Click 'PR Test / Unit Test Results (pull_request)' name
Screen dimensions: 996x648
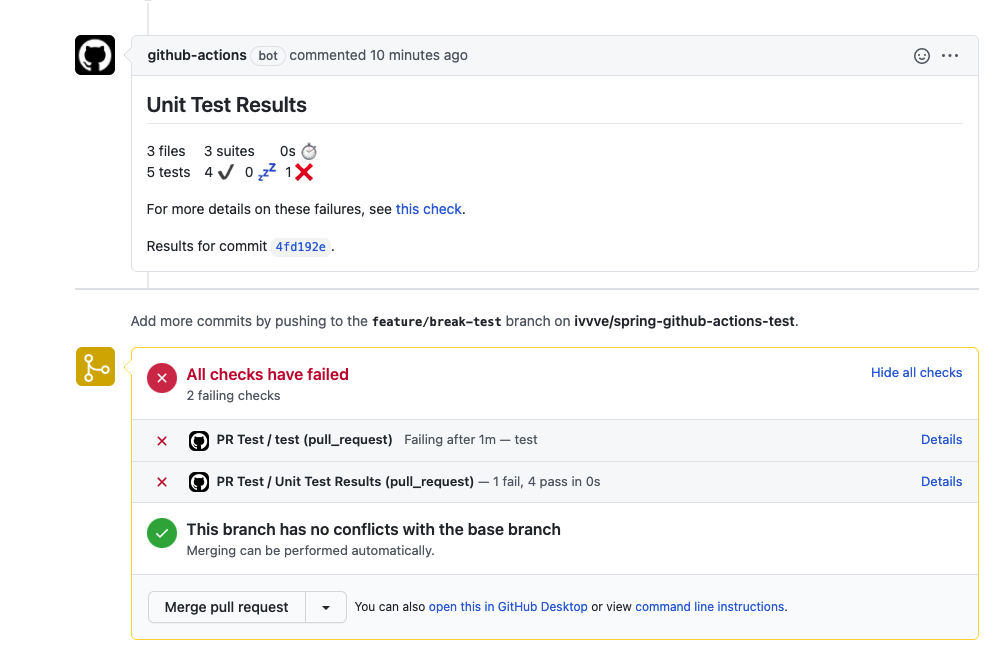tap(345, 482)
